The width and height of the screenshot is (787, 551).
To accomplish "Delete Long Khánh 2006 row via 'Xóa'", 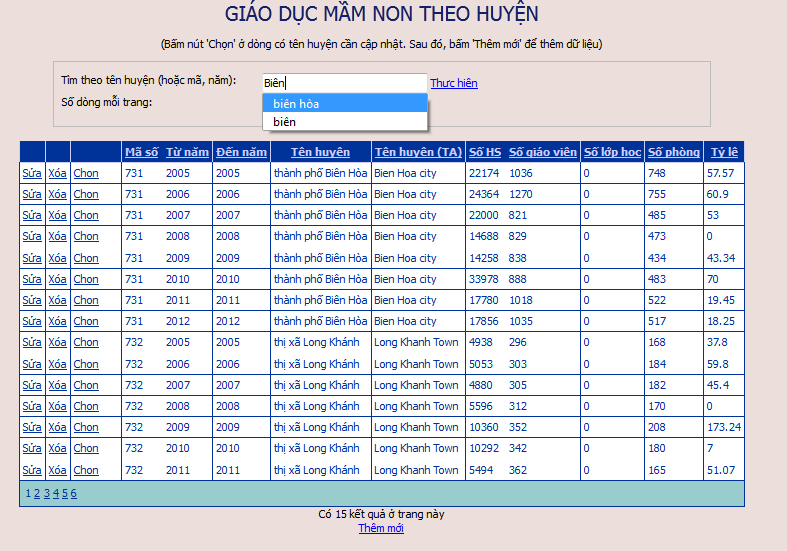I will click(57, 364).
